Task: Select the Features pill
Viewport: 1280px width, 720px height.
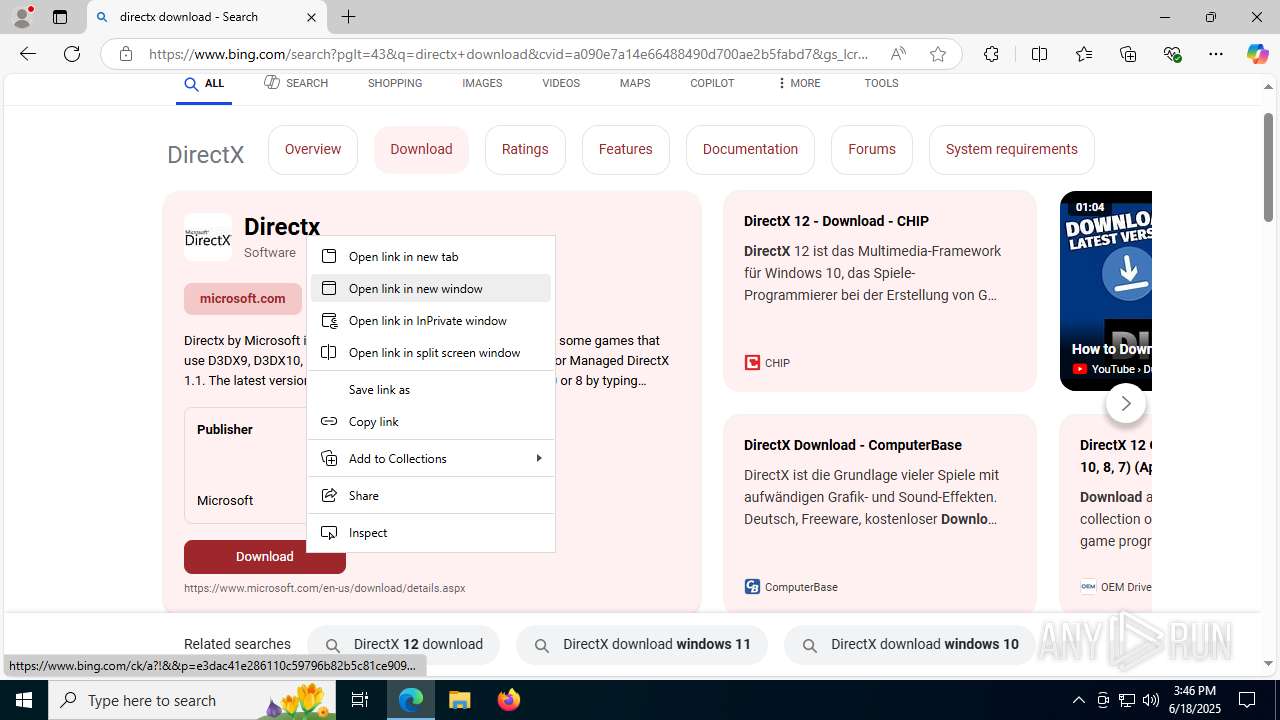Action: [626, 150]
